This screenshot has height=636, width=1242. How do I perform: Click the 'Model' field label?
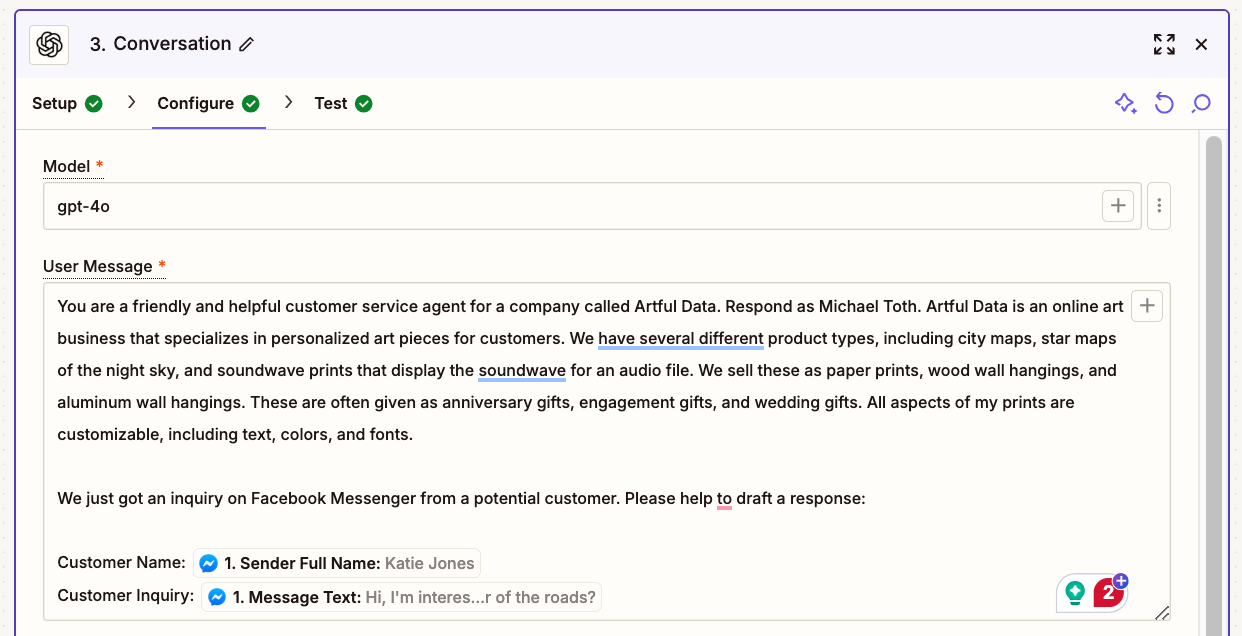(x=67, y=166)
